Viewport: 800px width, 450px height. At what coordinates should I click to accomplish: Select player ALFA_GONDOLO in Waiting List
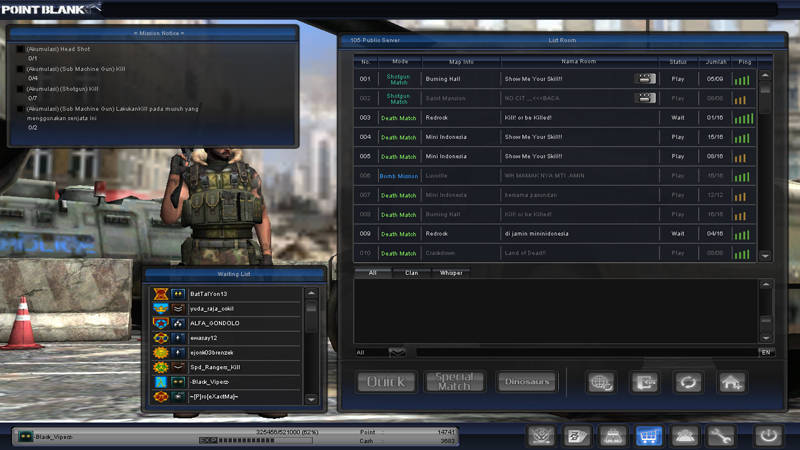[226, 323]
